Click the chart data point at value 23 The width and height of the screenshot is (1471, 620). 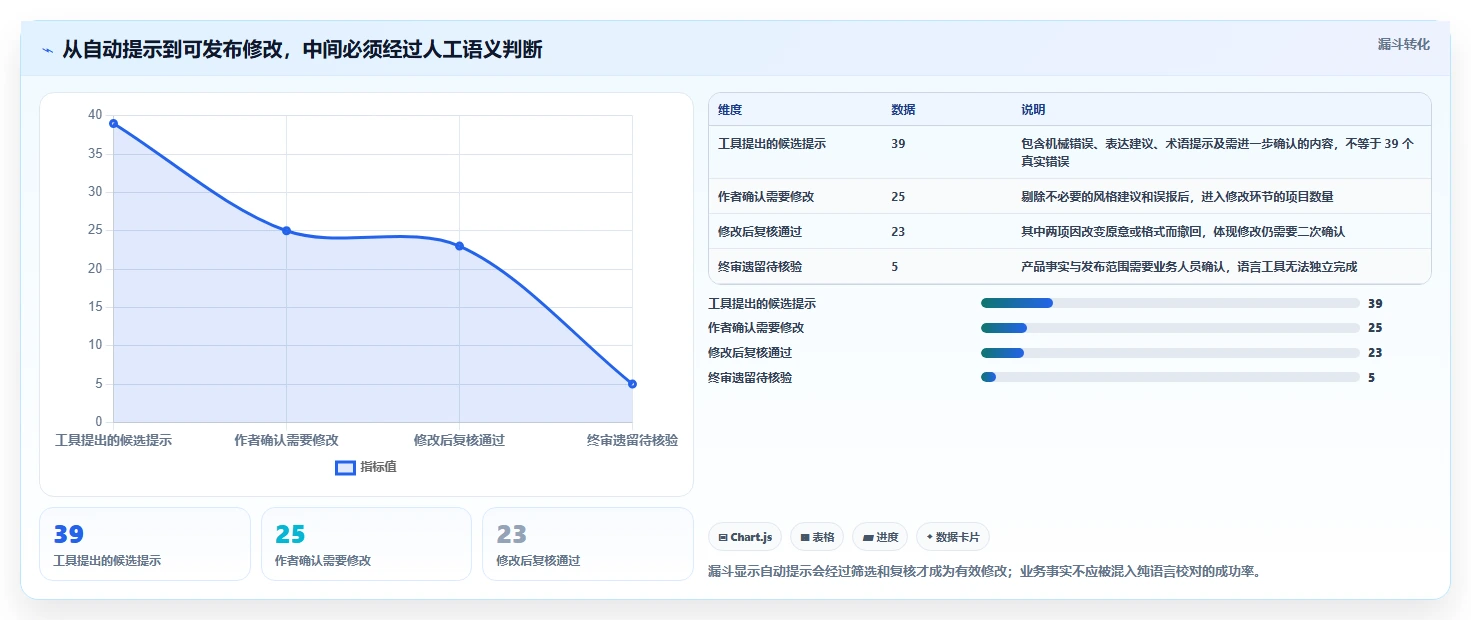(459, 246)
